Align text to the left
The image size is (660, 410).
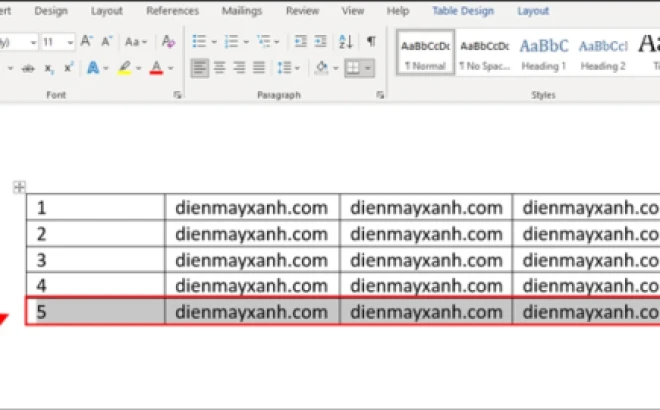[x=200, y=68]
